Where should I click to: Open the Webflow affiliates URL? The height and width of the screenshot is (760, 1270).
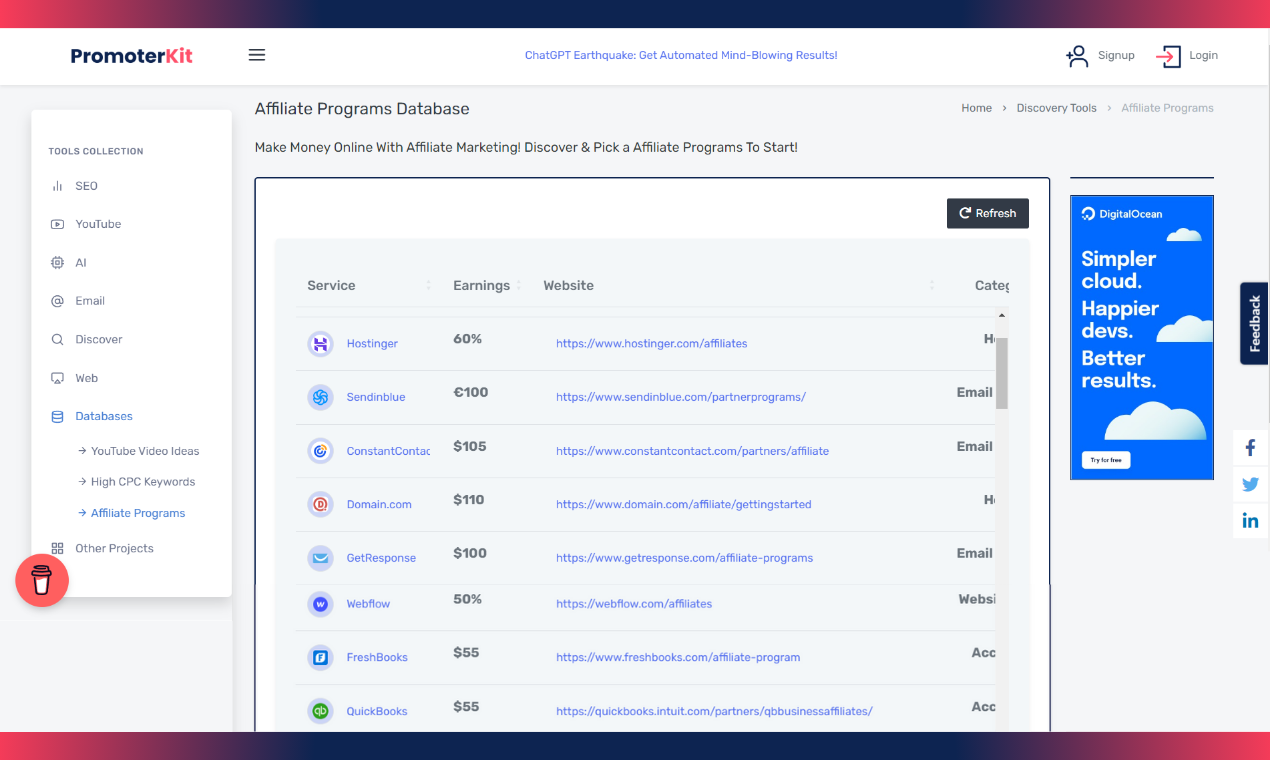tap(634, 604)
